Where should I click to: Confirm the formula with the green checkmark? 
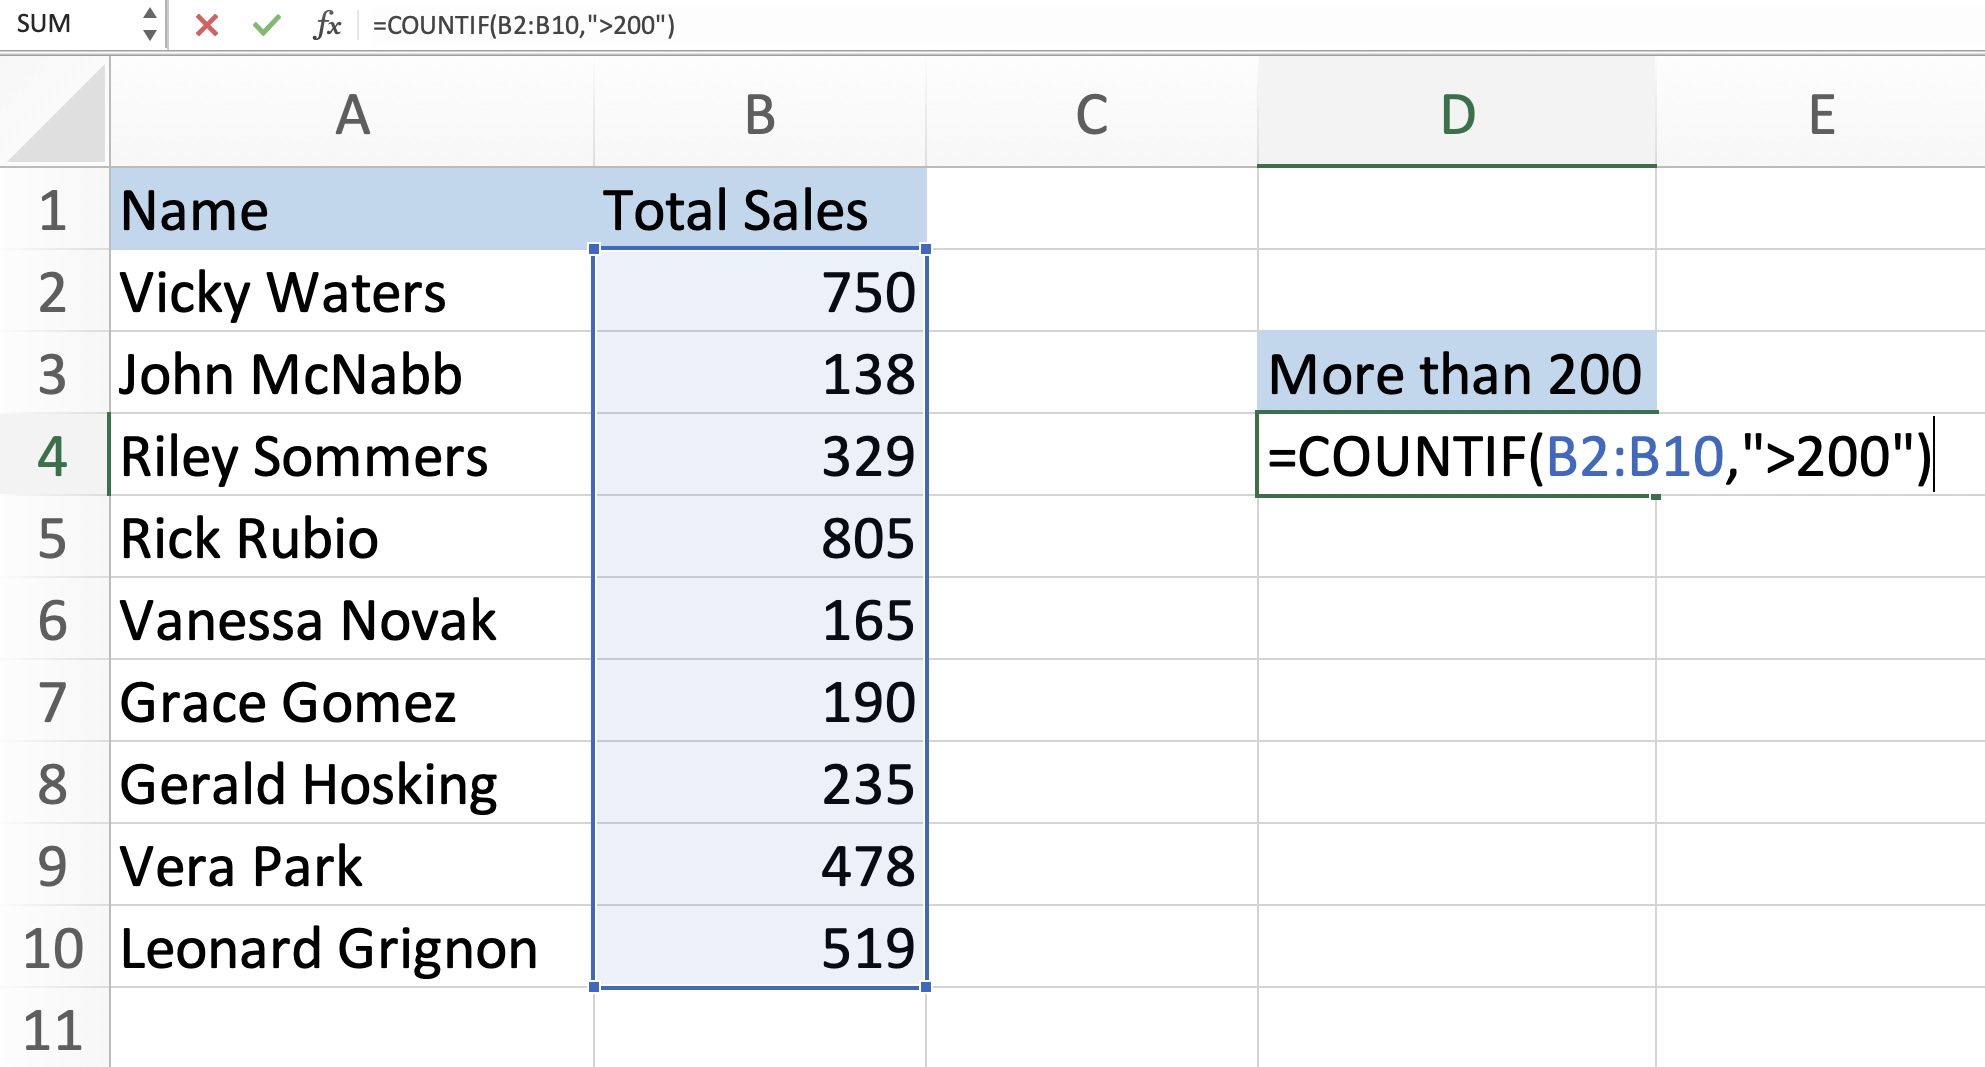point(266,25)
